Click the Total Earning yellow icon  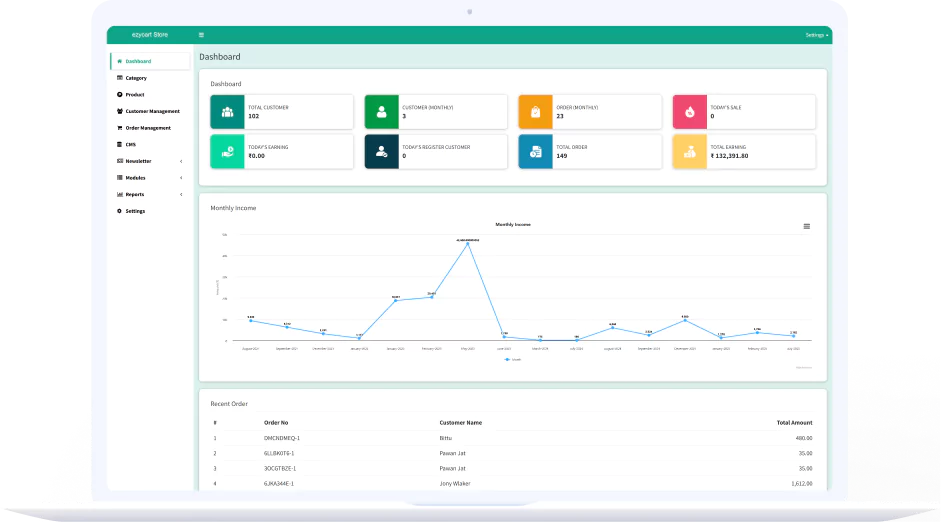click(690, 152)
